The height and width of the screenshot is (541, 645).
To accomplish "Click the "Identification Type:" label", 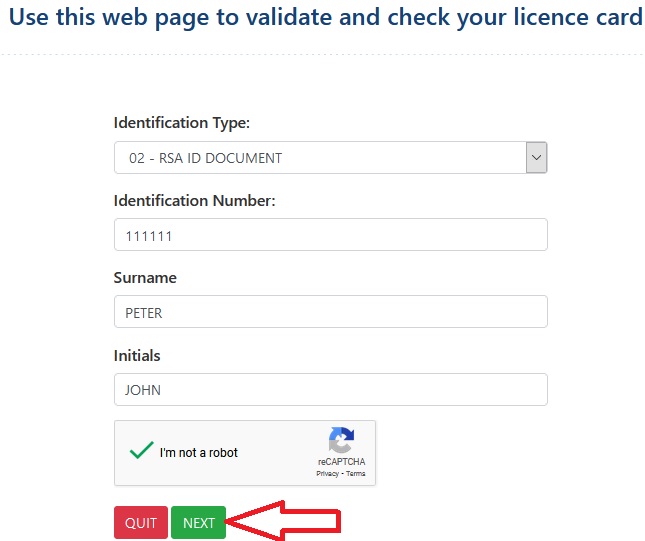I will [181, 123].
